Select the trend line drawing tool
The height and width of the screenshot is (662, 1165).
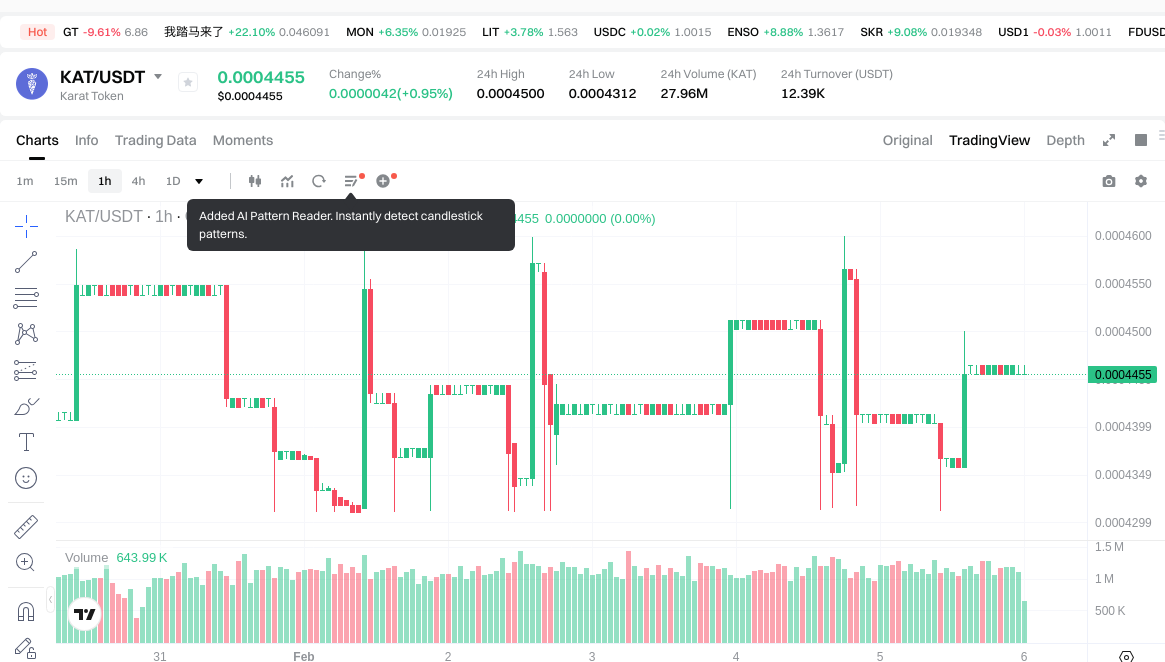26,262
